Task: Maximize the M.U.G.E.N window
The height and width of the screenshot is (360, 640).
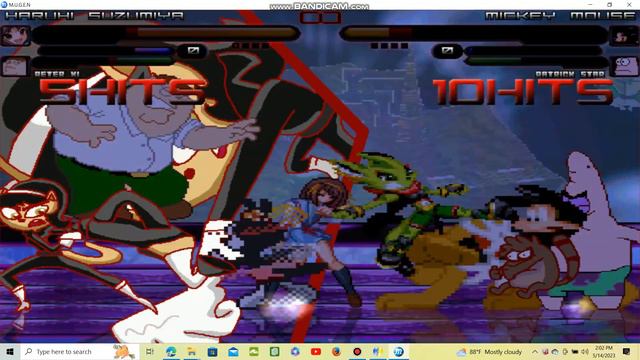Action: tap(609, 4)
